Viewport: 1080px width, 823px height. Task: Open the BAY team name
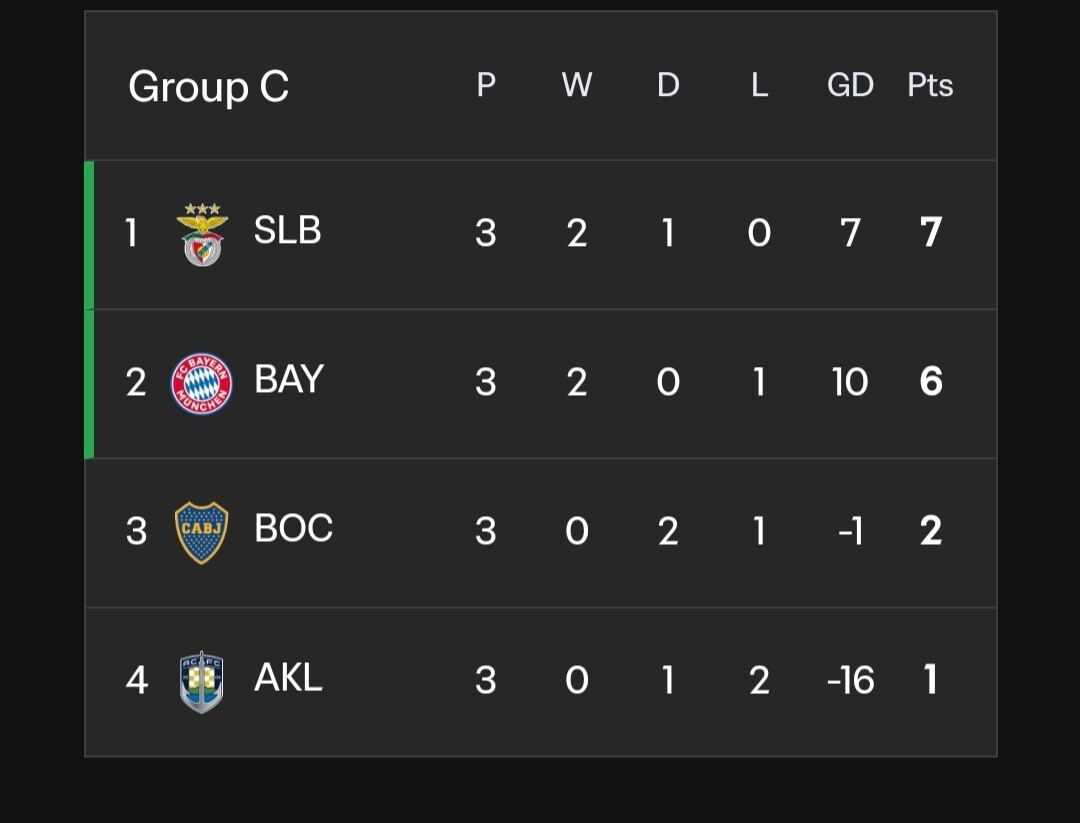289,380
